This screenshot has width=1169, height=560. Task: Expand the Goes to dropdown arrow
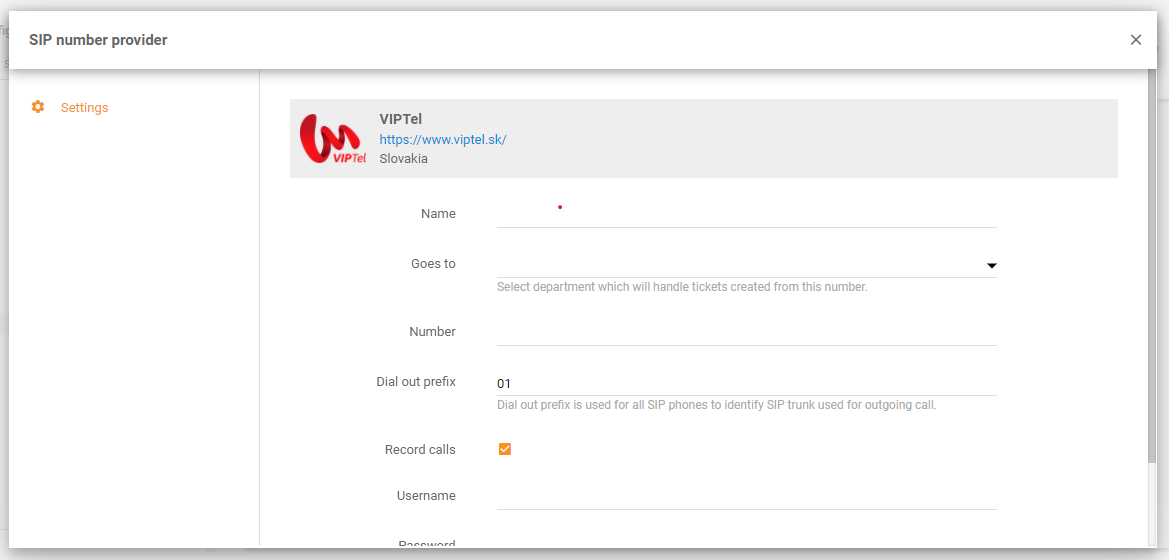pyautogui.click(x=991, y=266)
